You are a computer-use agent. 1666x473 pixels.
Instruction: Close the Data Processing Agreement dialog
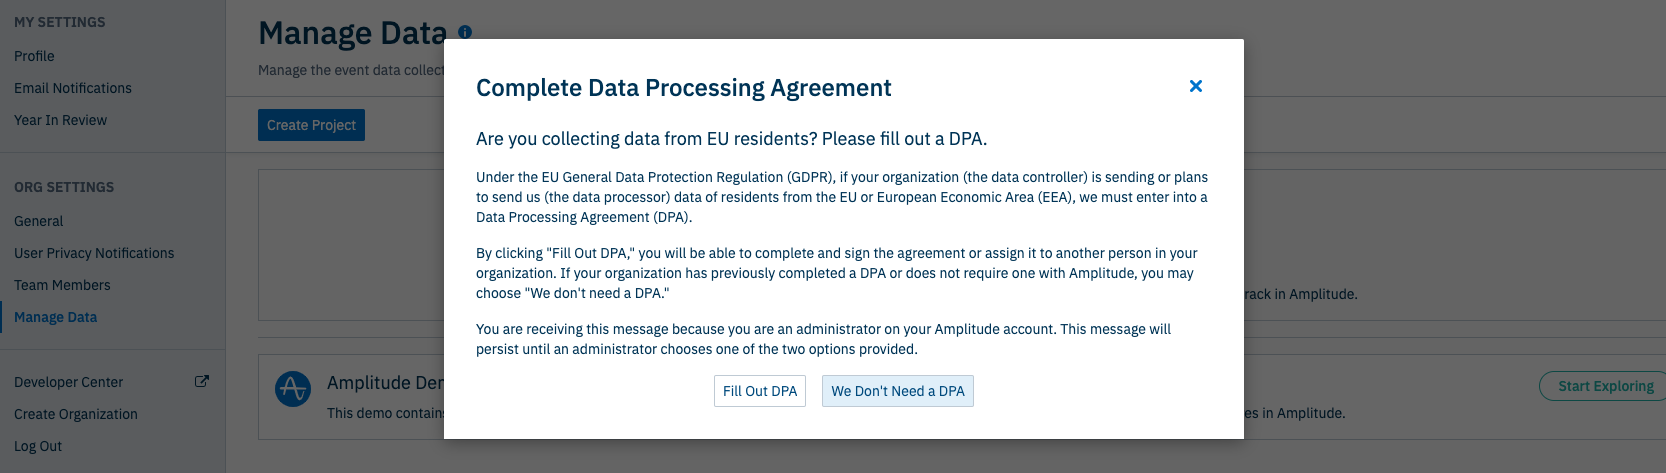(x=1195, y=86)
